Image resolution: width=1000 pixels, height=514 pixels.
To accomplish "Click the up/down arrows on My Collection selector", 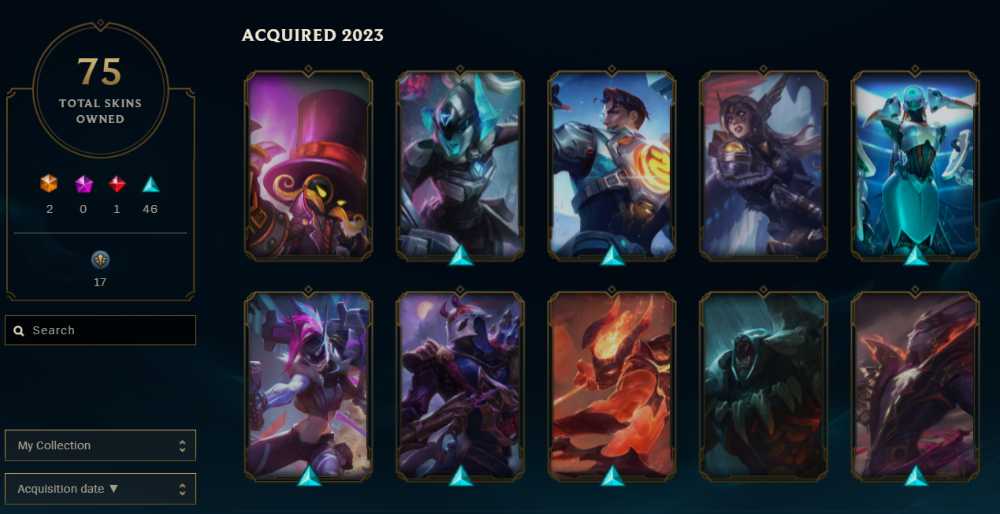I will tap(182, 446).
